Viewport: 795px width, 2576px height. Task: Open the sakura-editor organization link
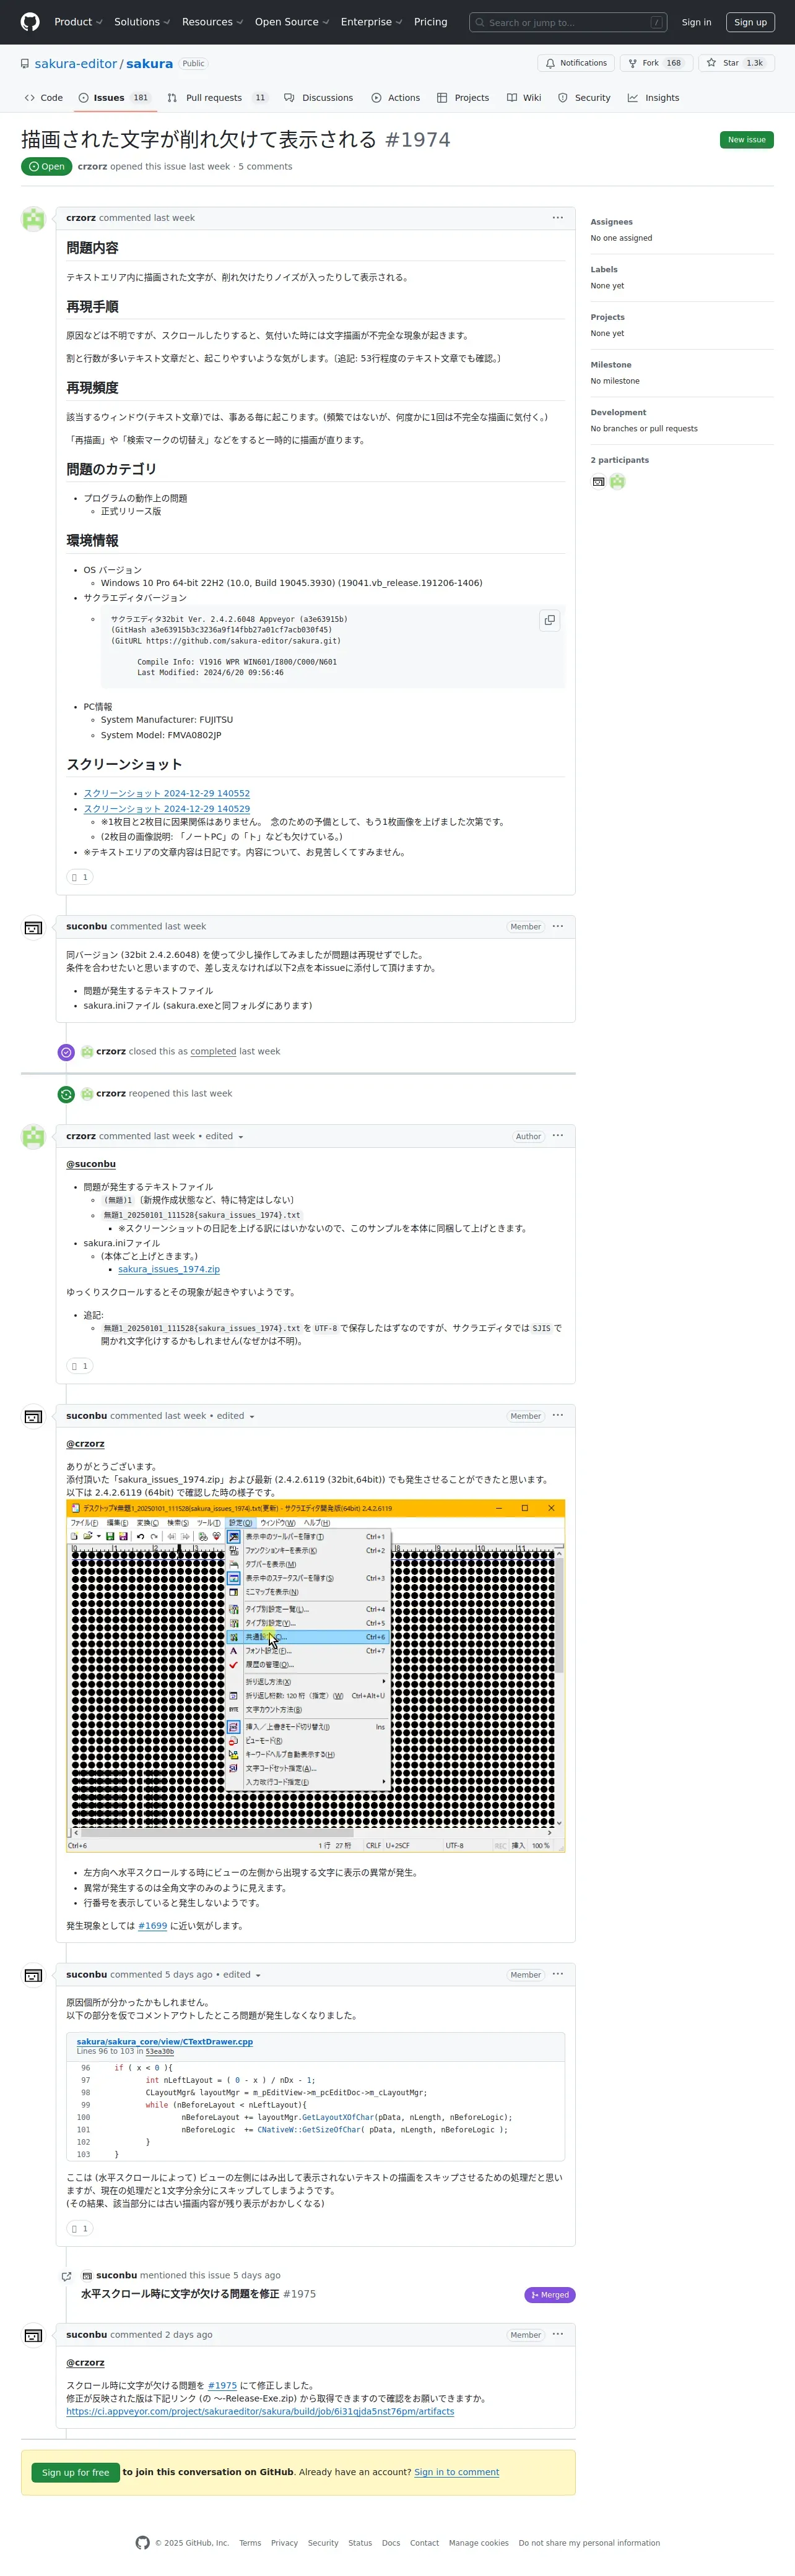pyautogui.click(x=76, y=63)
